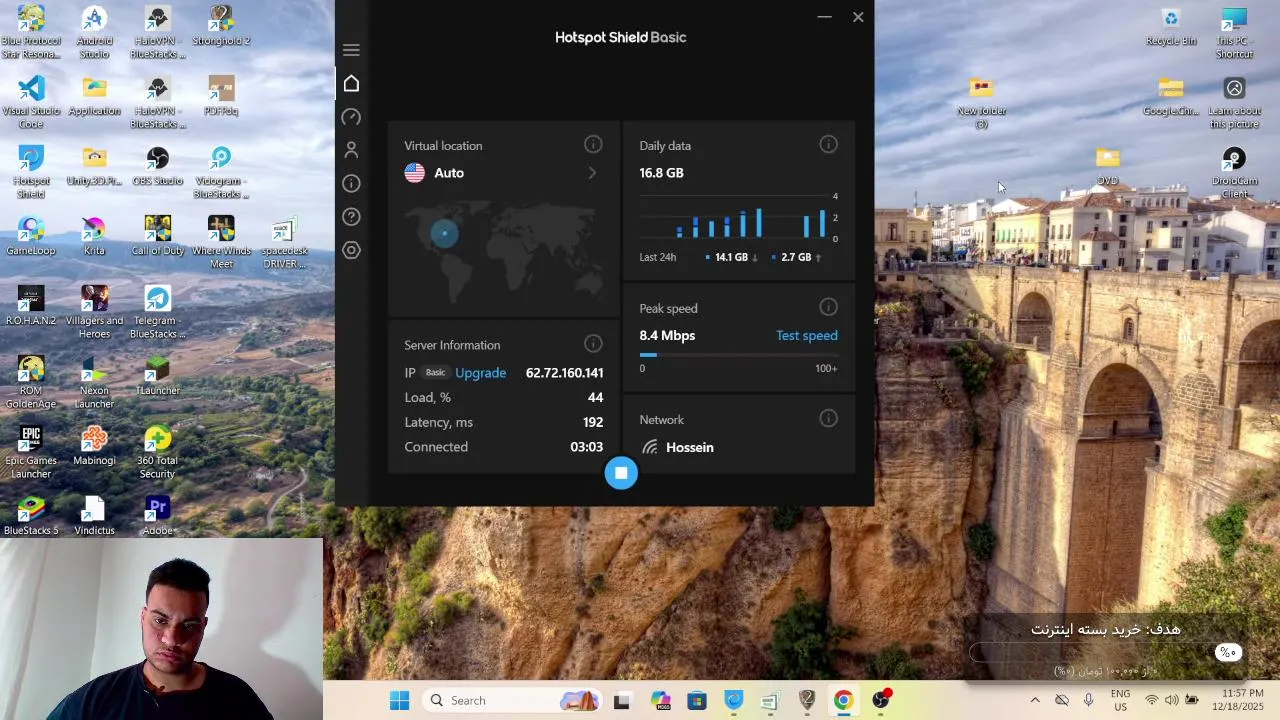
Task: Open the Windows Start menu
Action: [x=399, y=701]
